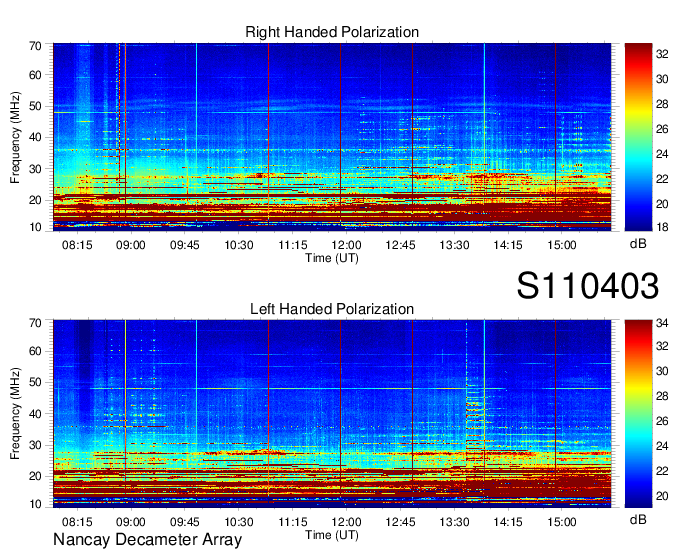Click the 60 MHz tick on lower frequency axis

point(35,351)
